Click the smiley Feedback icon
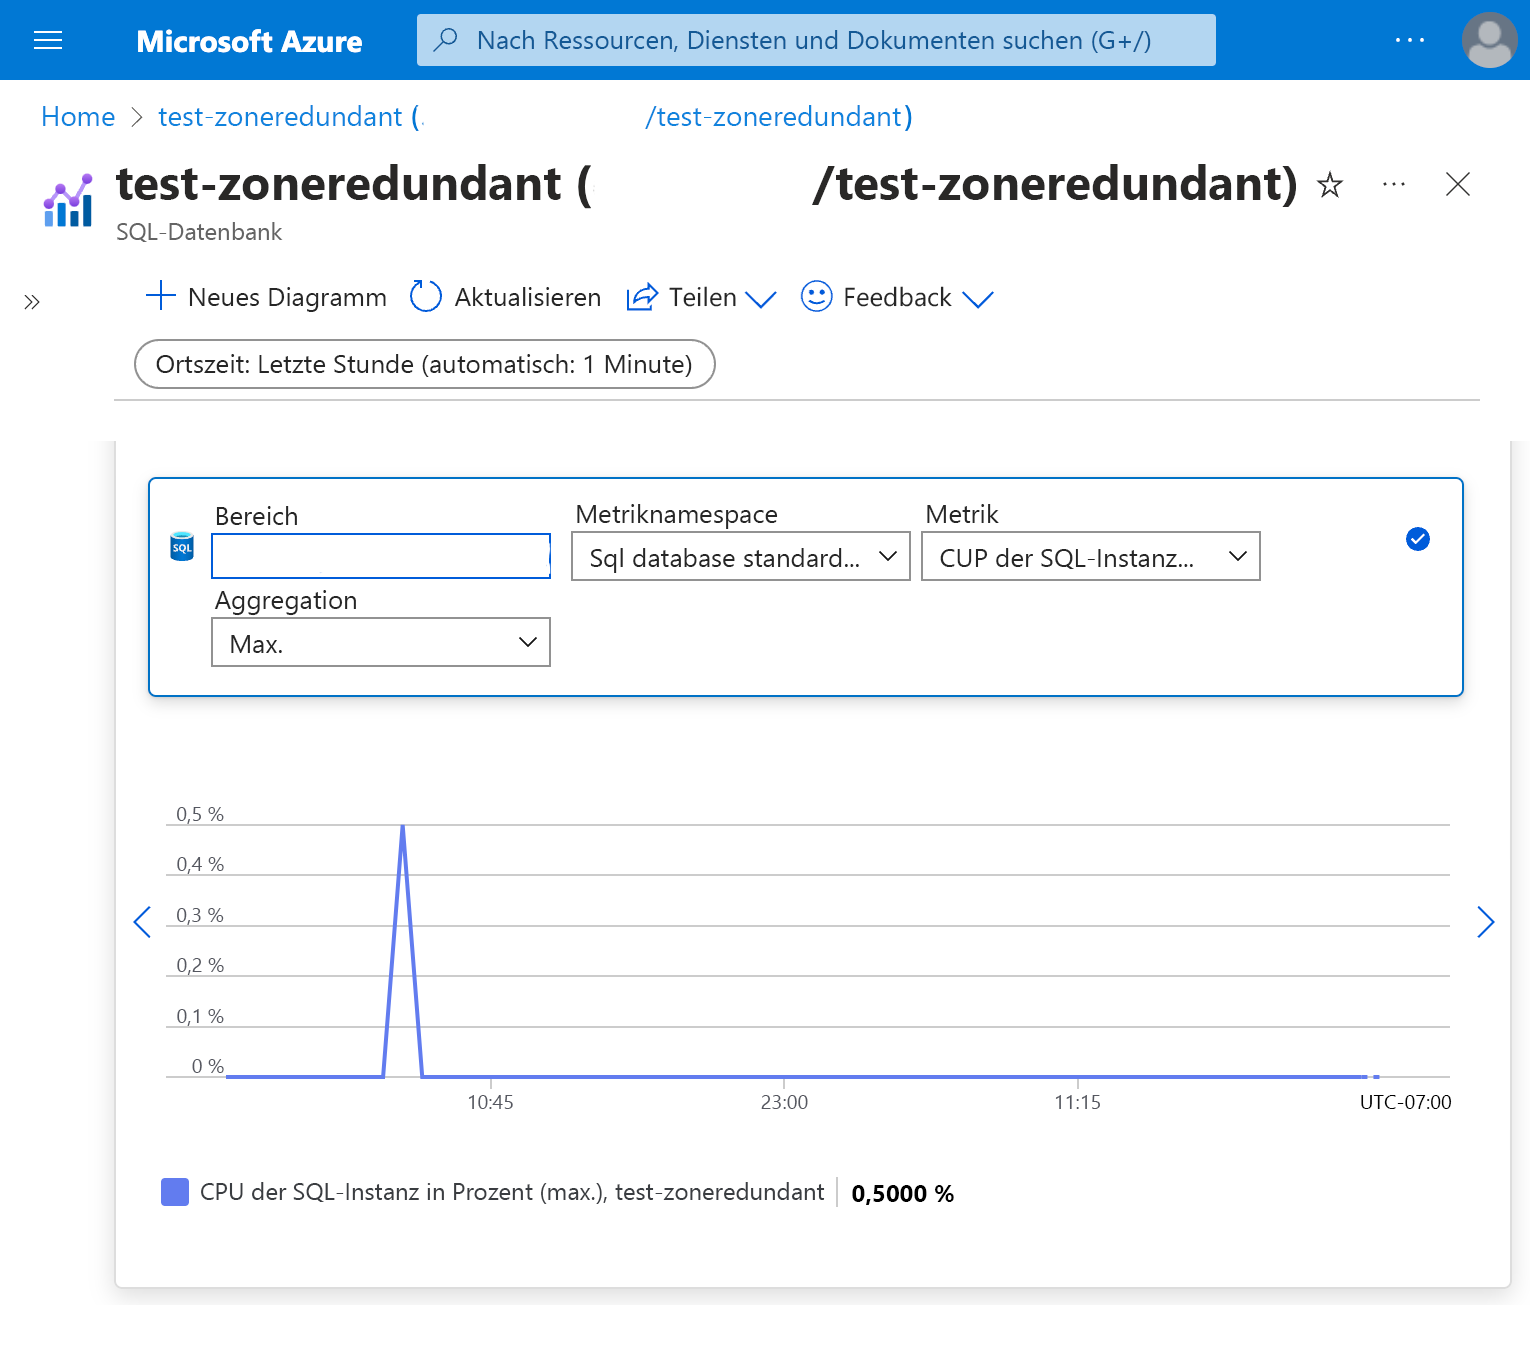This screenshot has width=1530, height=1348. click(x=815, y=296)
